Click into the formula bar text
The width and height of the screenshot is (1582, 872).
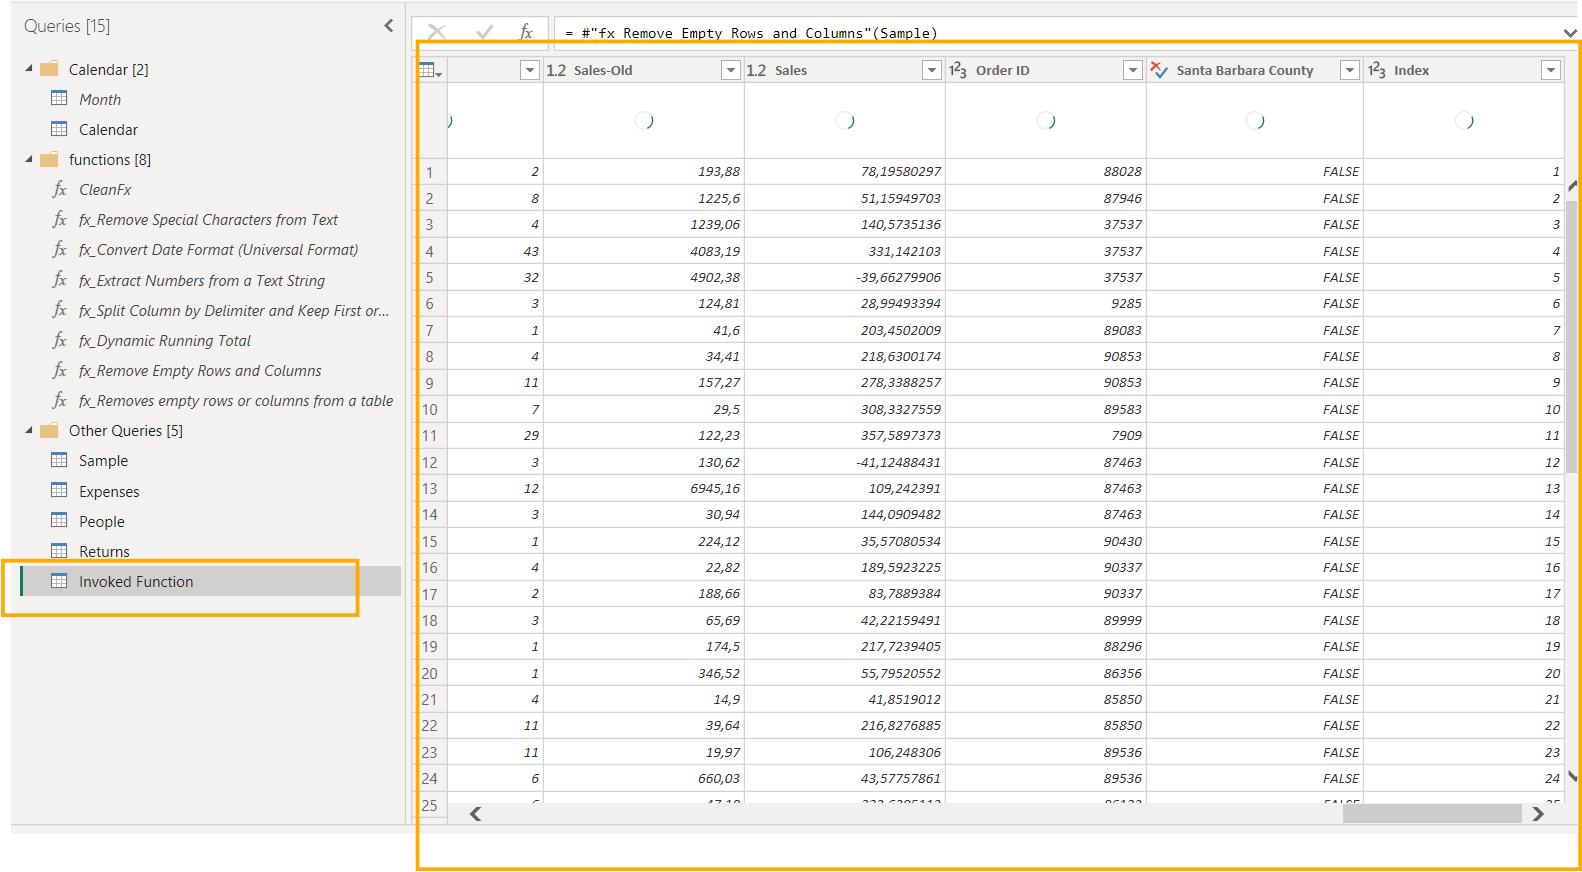click(752, 33)
